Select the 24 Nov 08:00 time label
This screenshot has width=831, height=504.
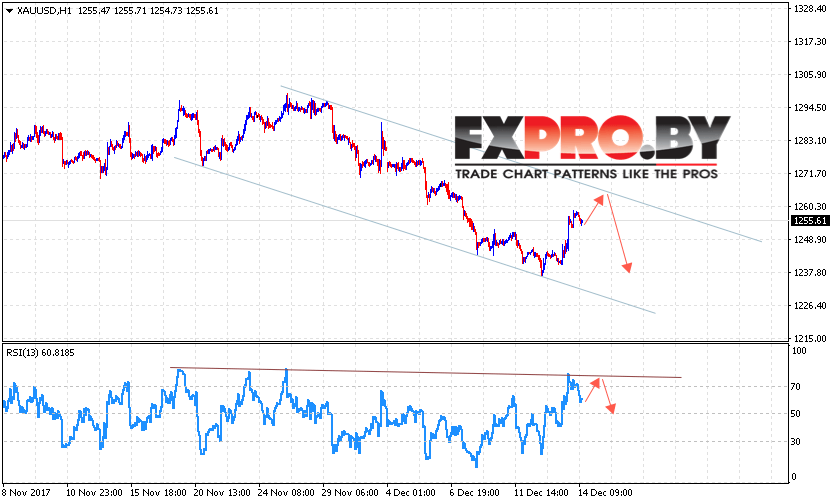point(287,493)
